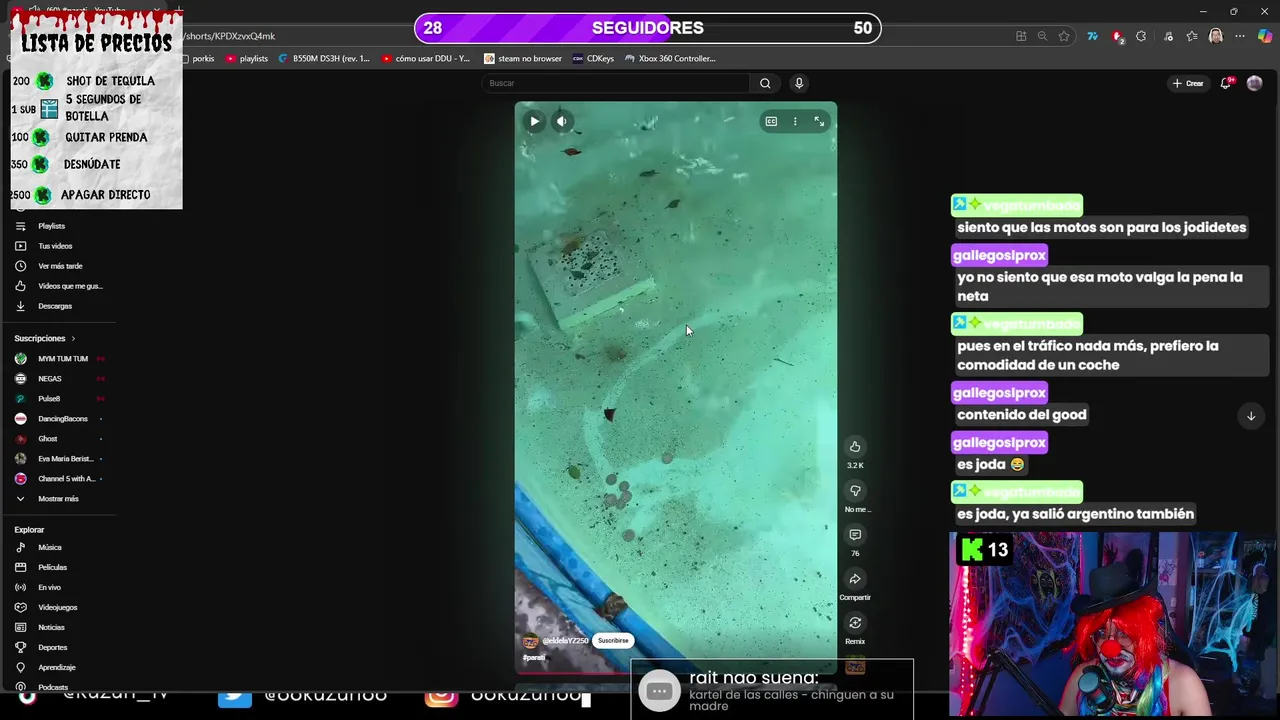Open the sound track thumbnail under Remix
The width and height of the screenshot is (1280, 720).
pyautogui.click(x=855, y=665)
